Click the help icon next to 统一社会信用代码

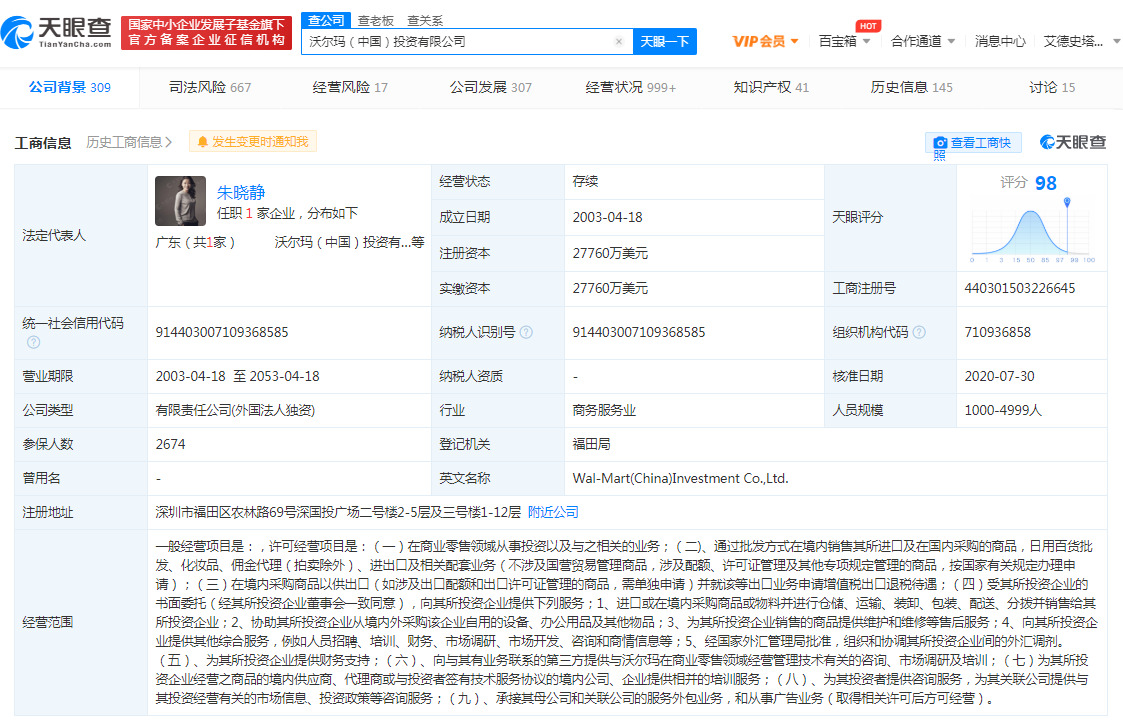pyautogui.click(x=33, y=343)
